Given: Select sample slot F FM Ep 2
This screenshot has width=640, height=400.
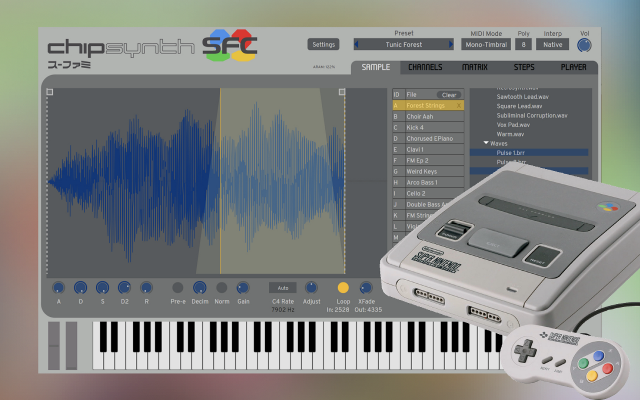Looking at the screenshot, I should (428, 161).
